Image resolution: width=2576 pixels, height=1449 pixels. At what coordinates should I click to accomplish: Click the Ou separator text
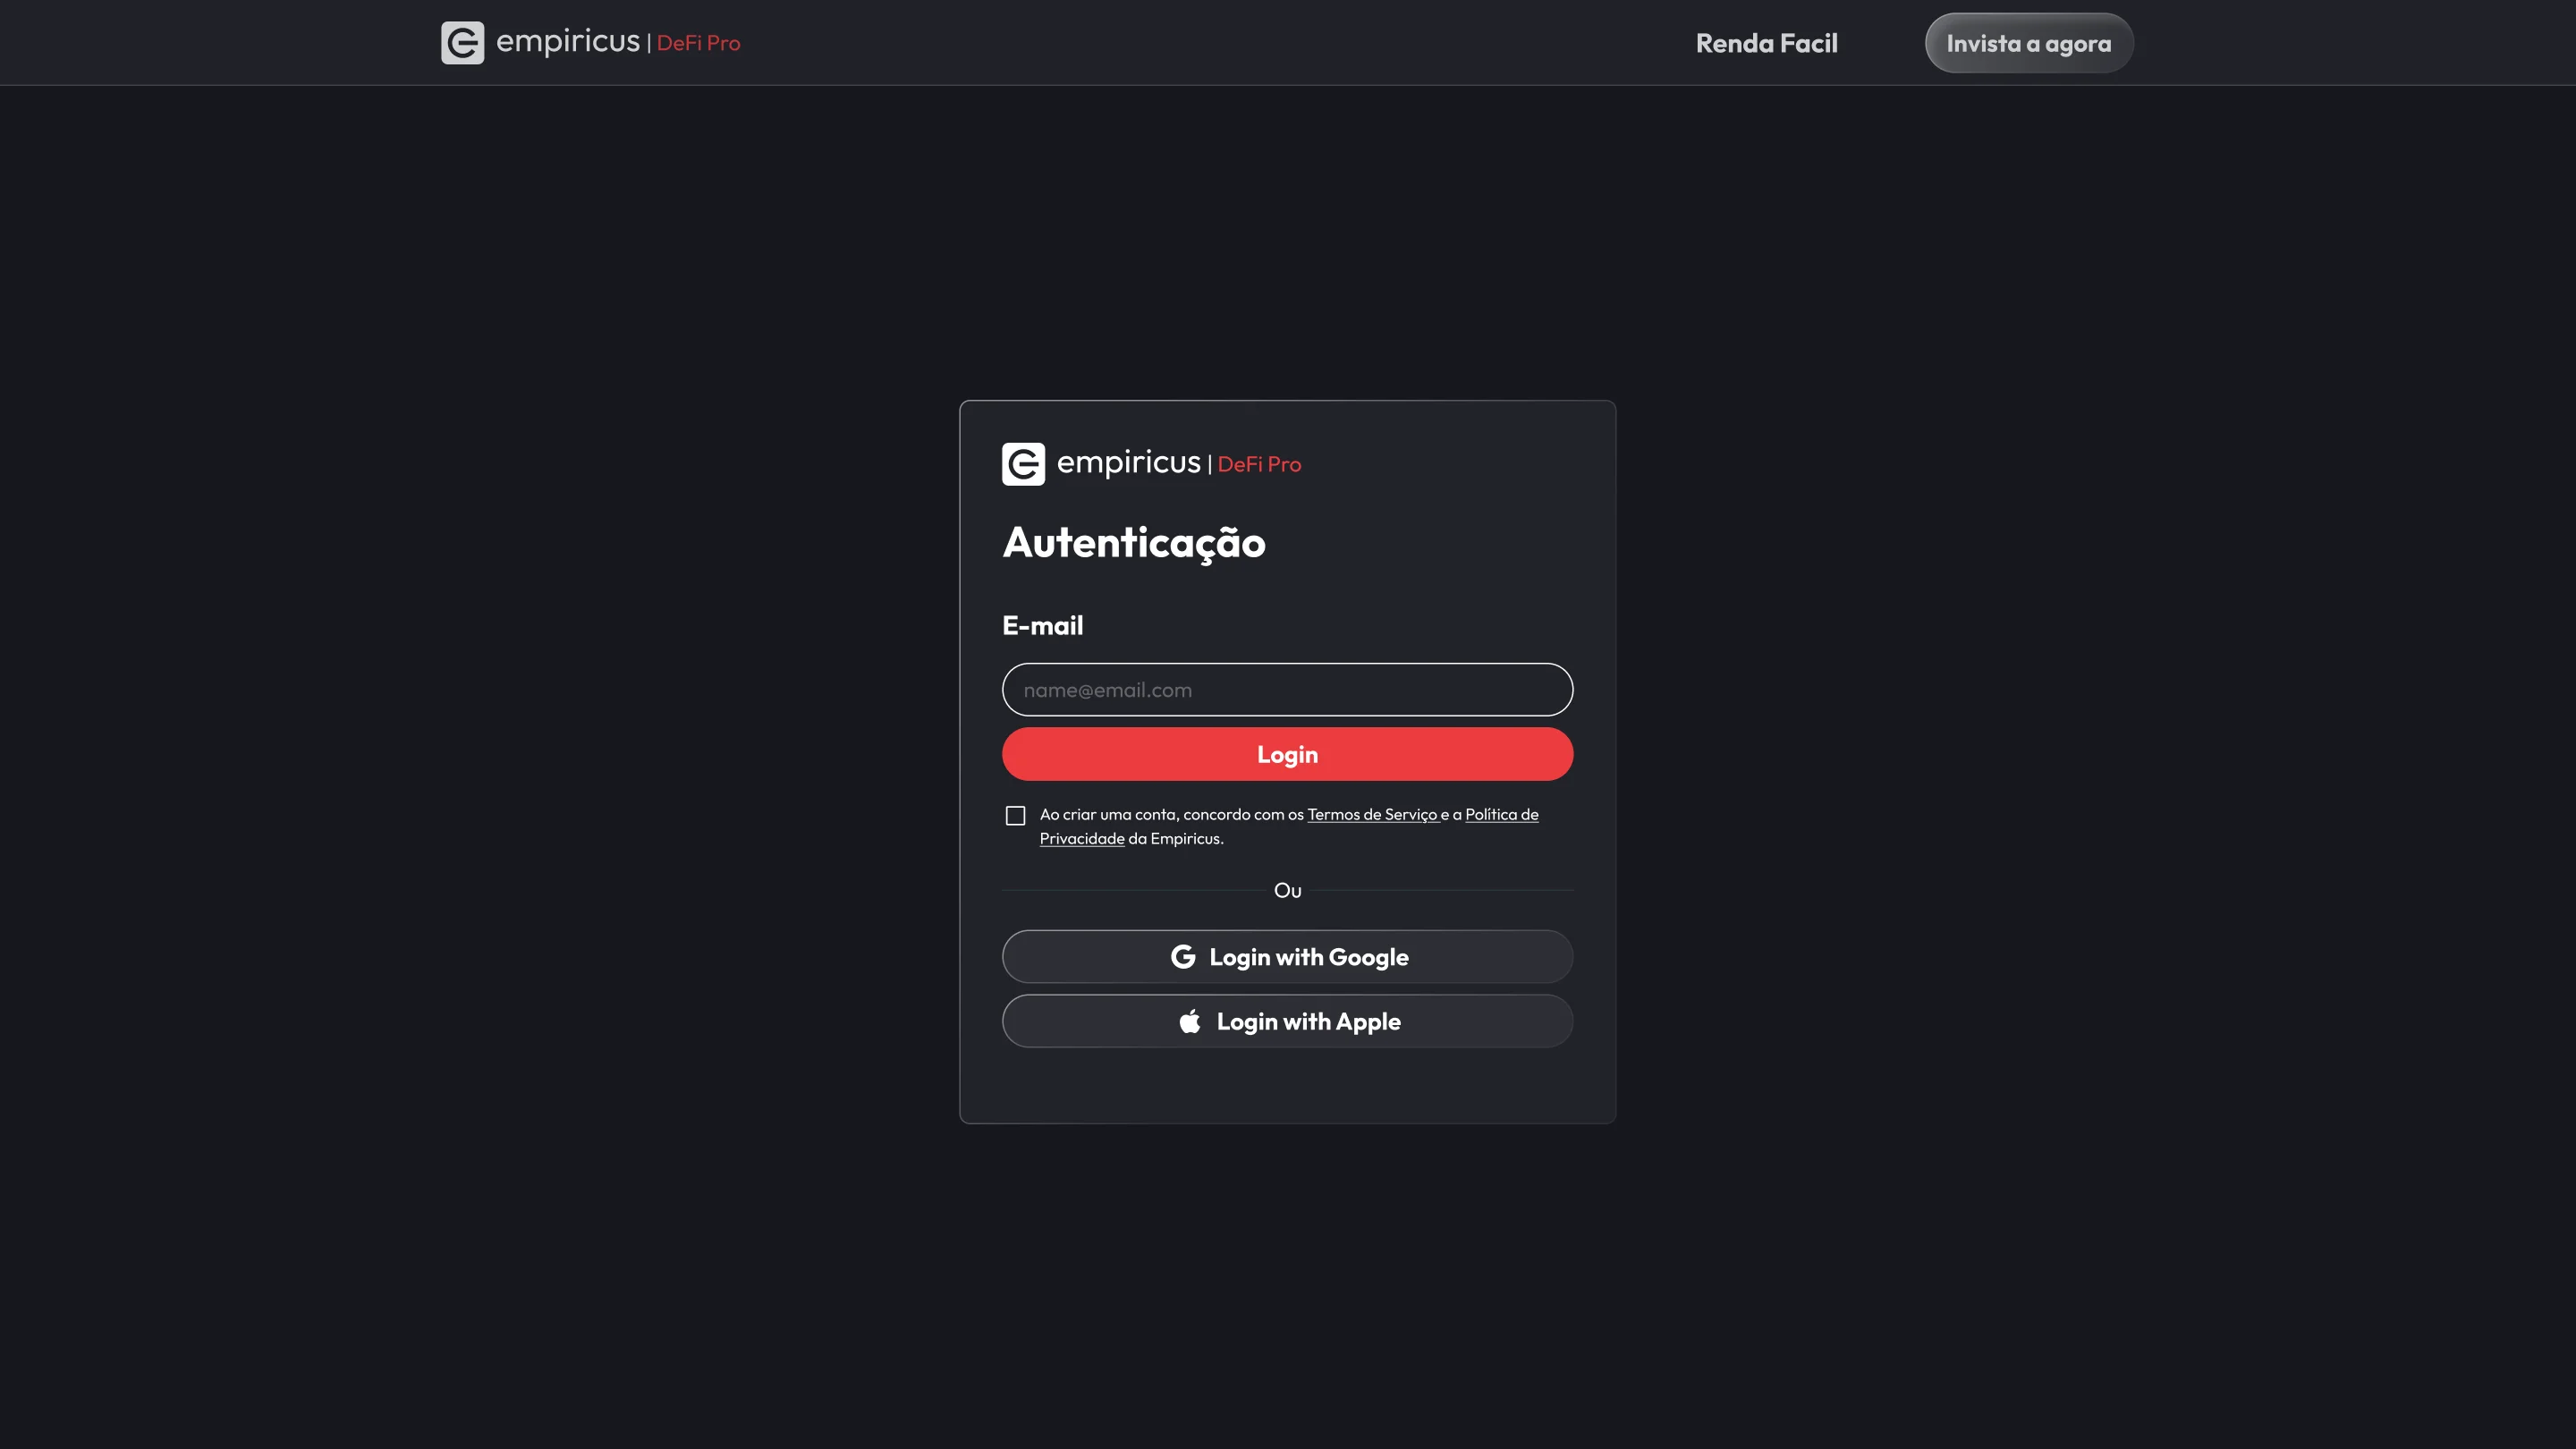(1287, 890)
